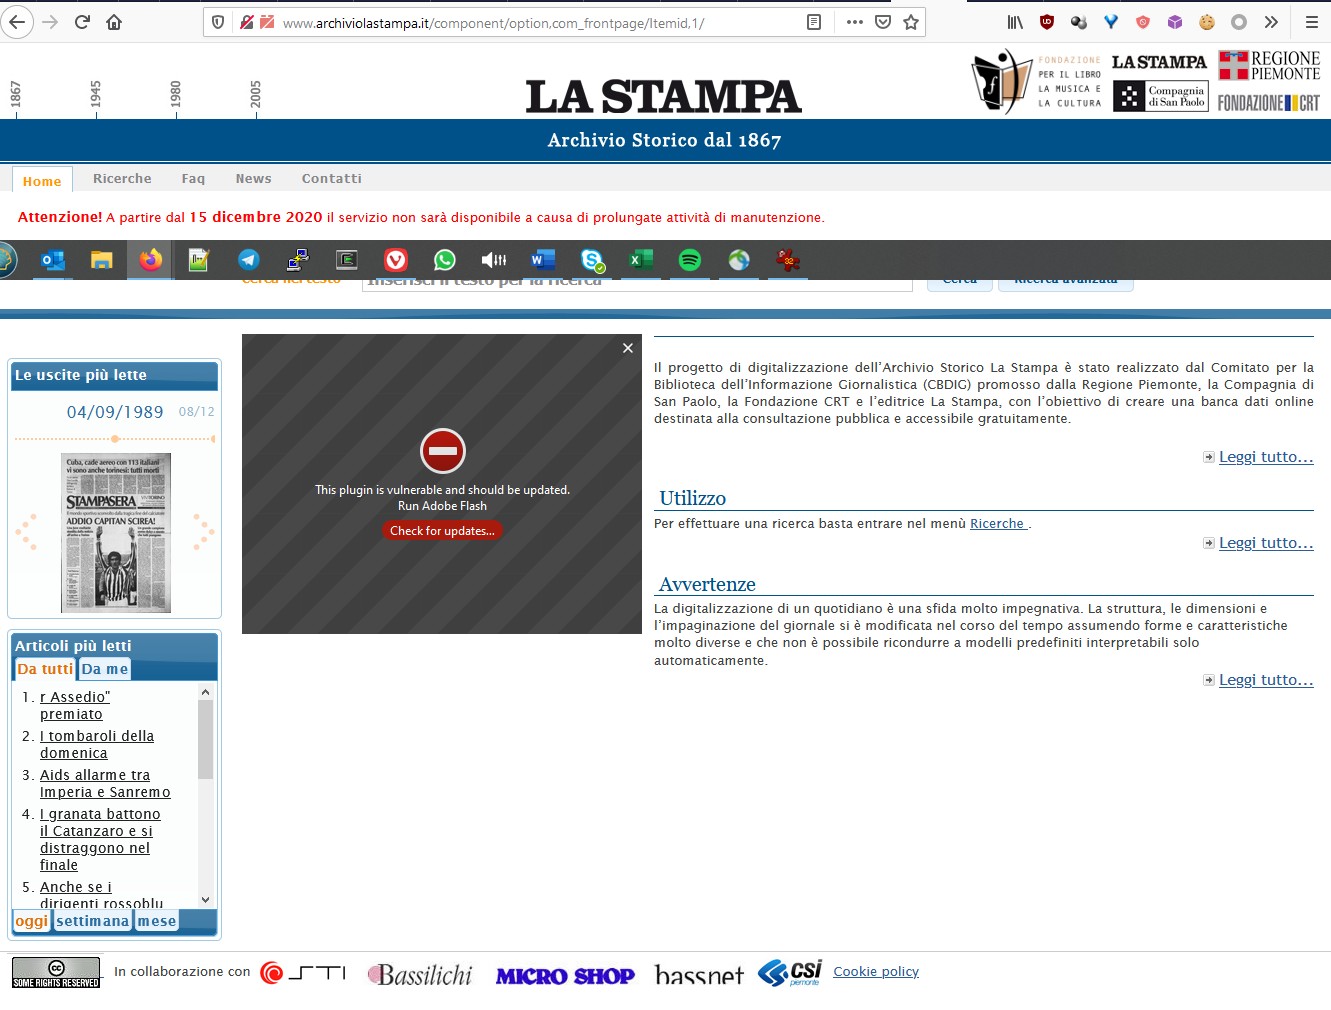This screenshot has width=1331, height=1010.
Task: Jump to 1945 on timeline
Action: (95, 96)
